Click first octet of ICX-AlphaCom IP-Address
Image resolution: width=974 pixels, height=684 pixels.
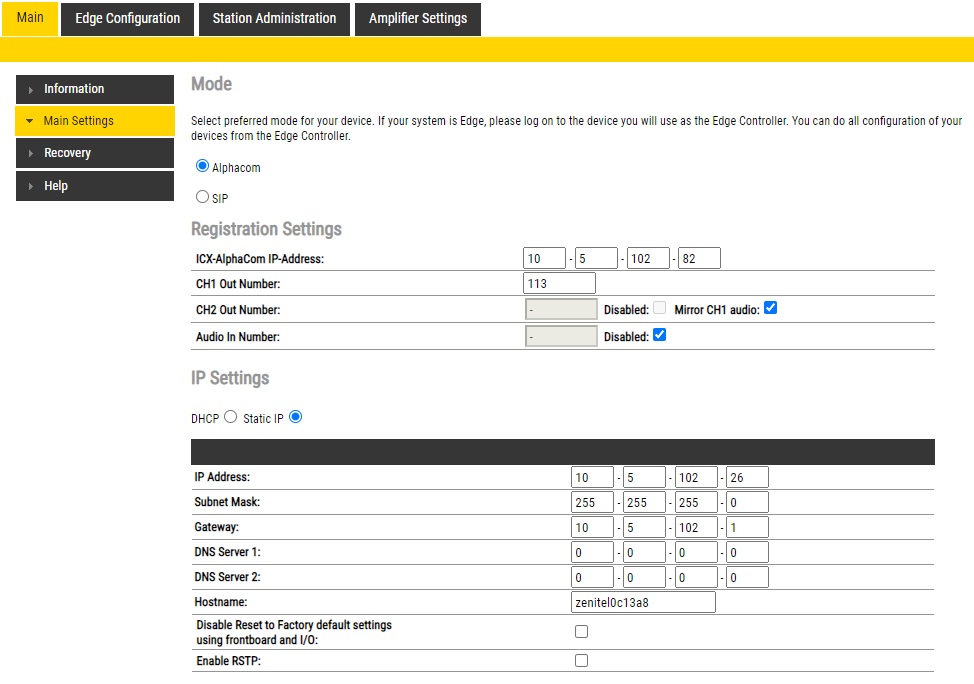point(544,259)
